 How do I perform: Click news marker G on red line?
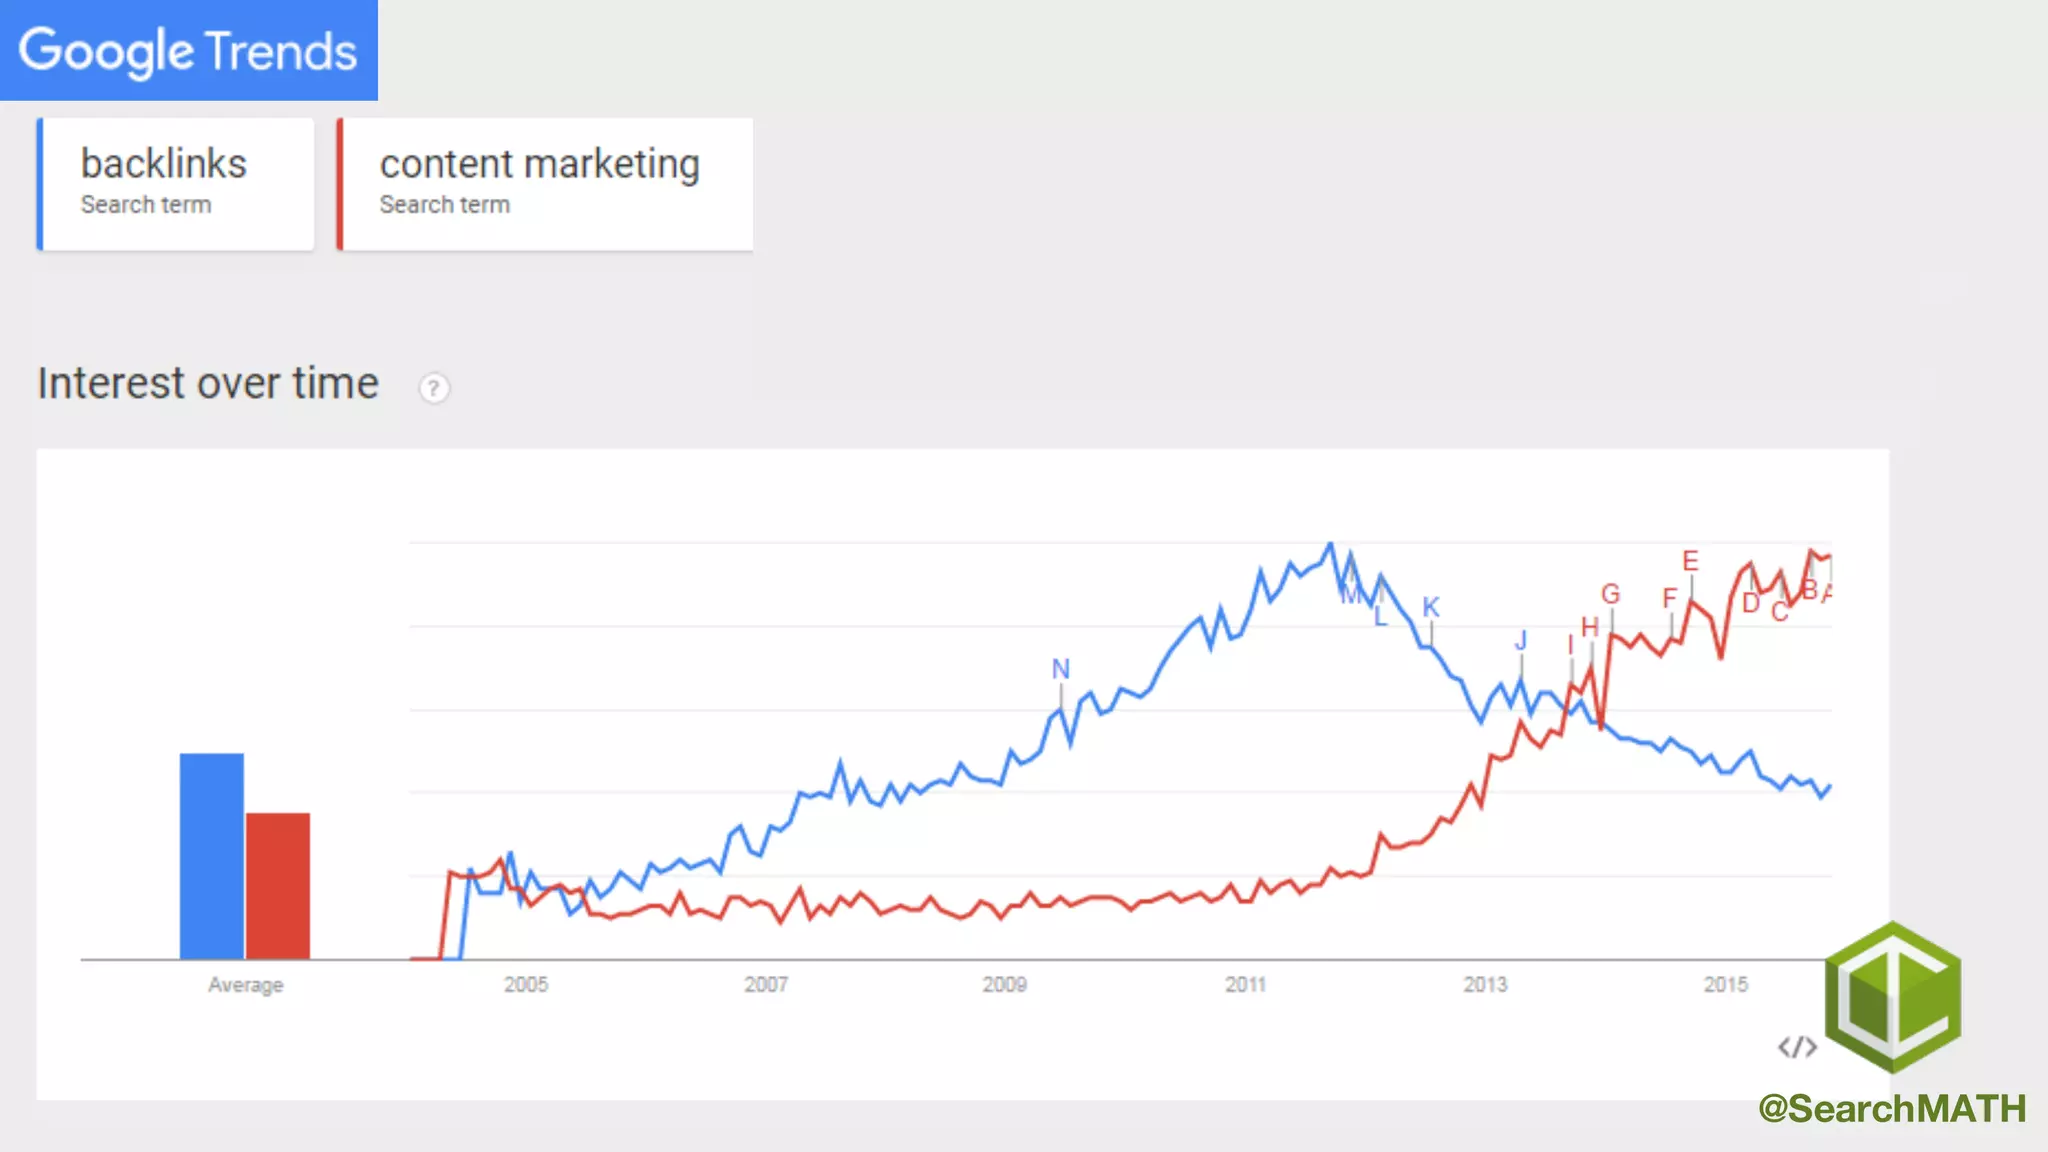1610,594
